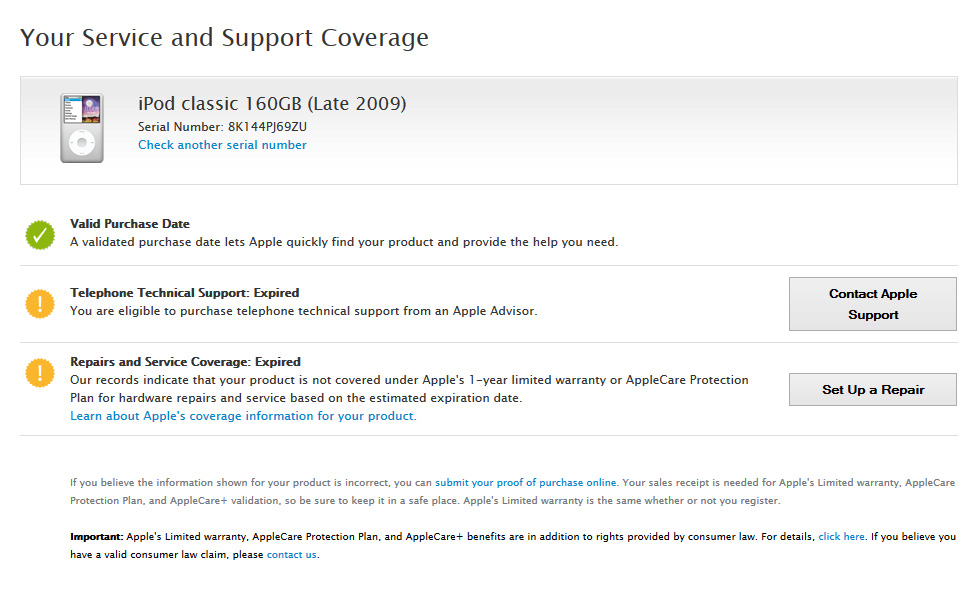Screen dimensions: 978x601
Task: Follow the submit your proof of purchase online link
Action: pos(525,482)
